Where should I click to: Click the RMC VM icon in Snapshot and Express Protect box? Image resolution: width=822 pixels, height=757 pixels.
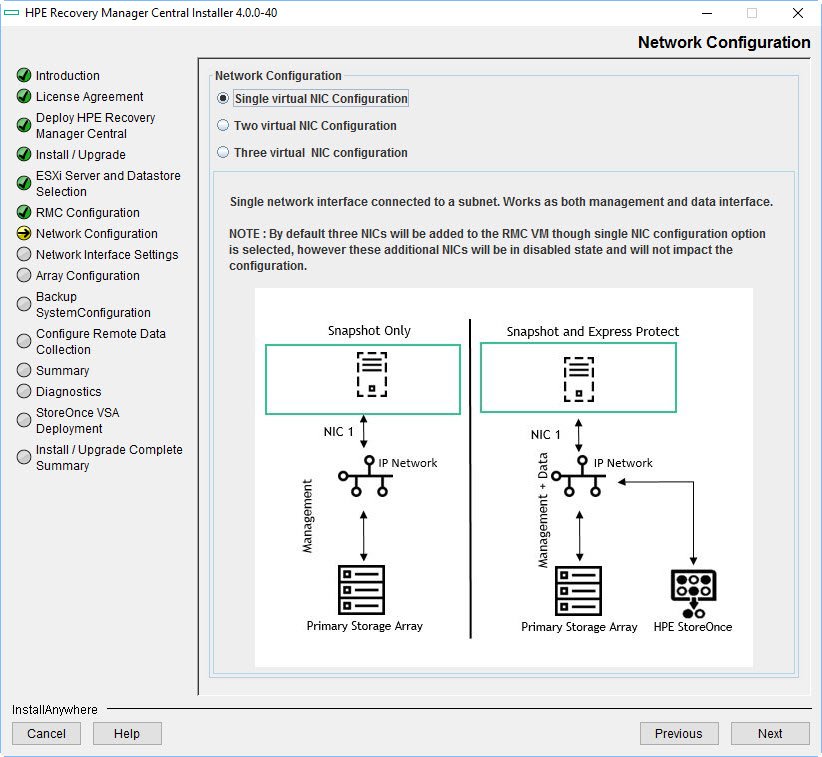pos(578,375)
